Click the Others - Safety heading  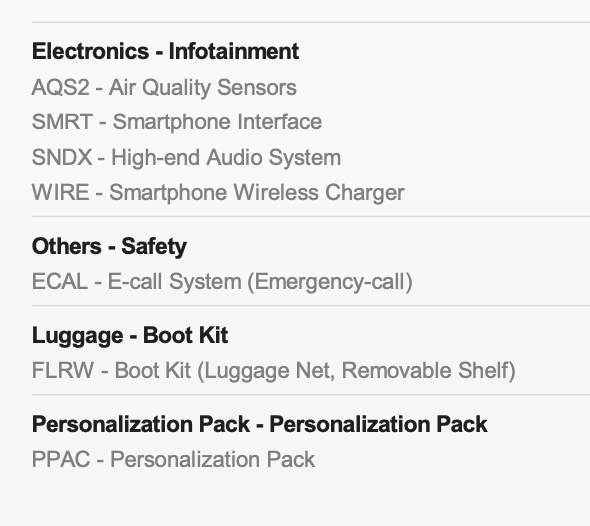(x=109, y=246)
